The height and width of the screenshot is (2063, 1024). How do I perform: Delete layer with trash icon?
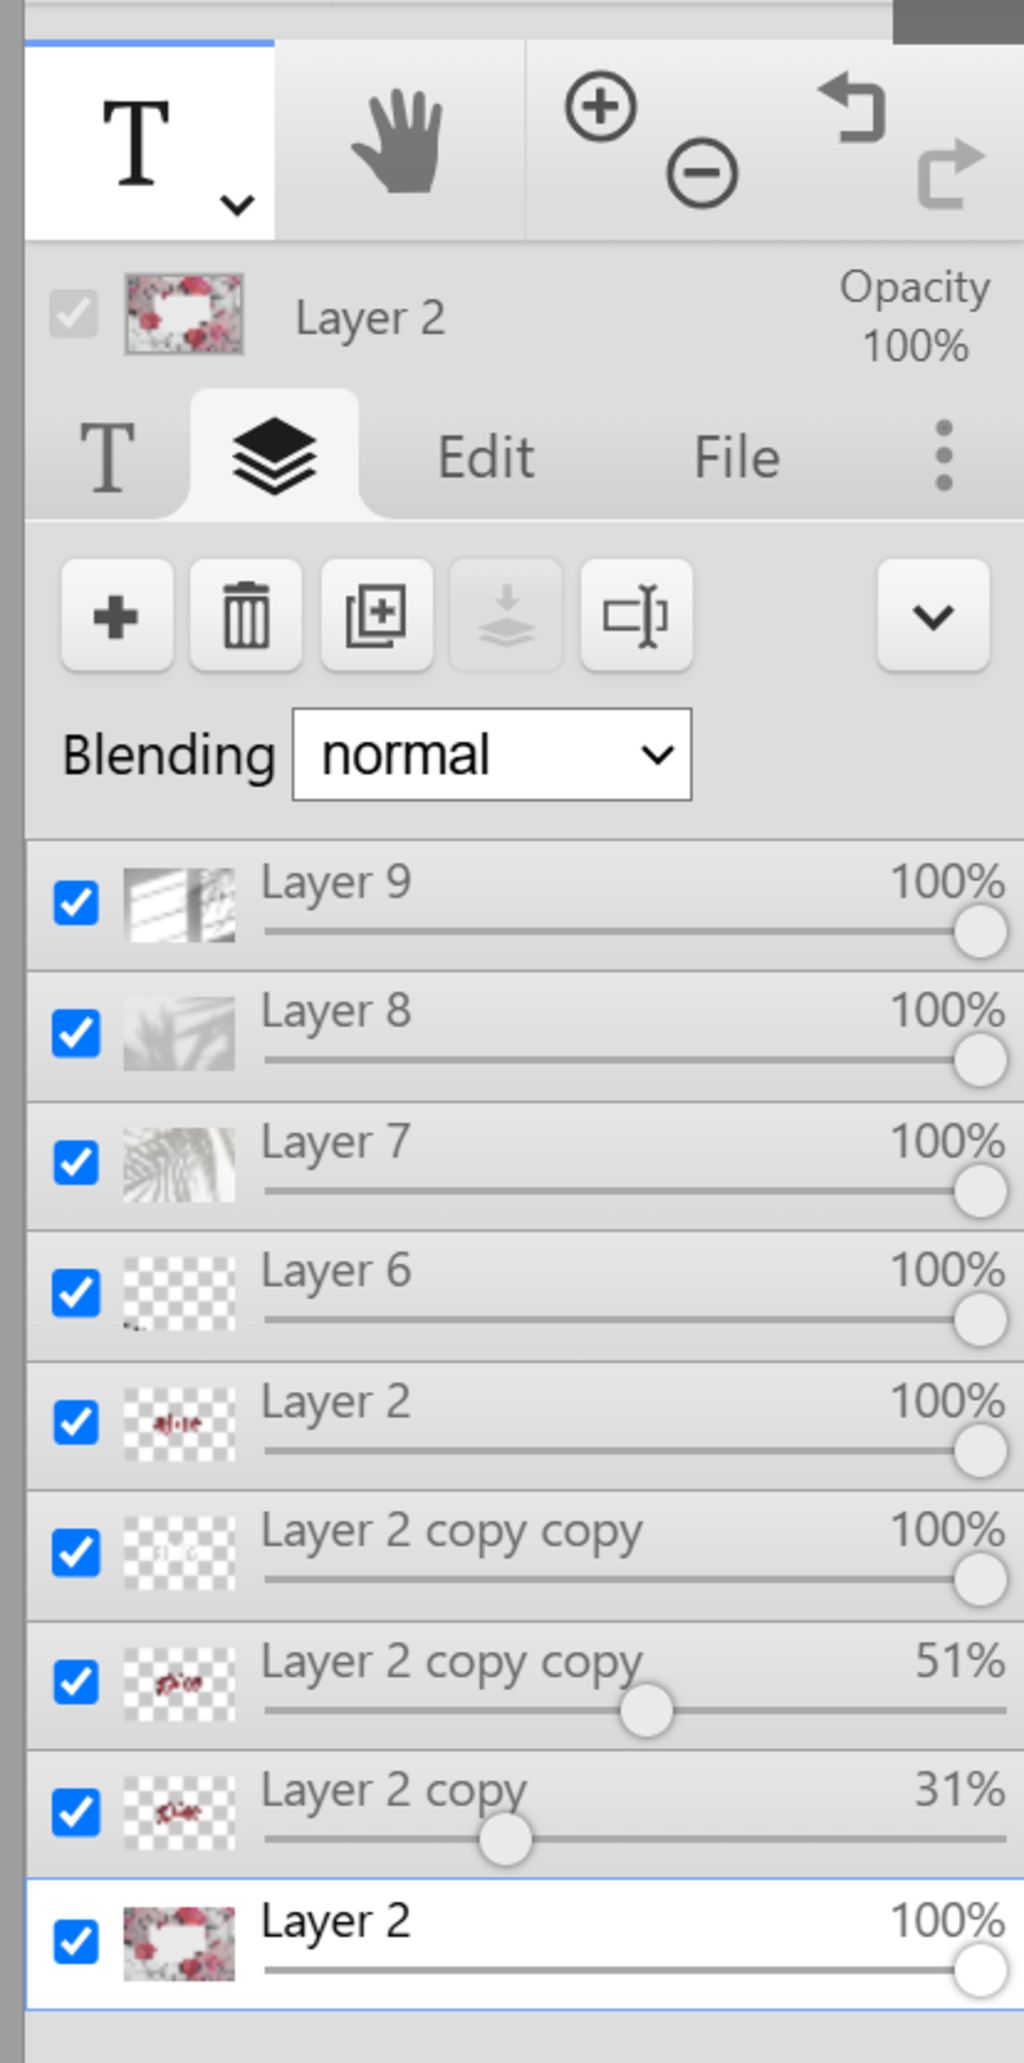pos(246,615)
